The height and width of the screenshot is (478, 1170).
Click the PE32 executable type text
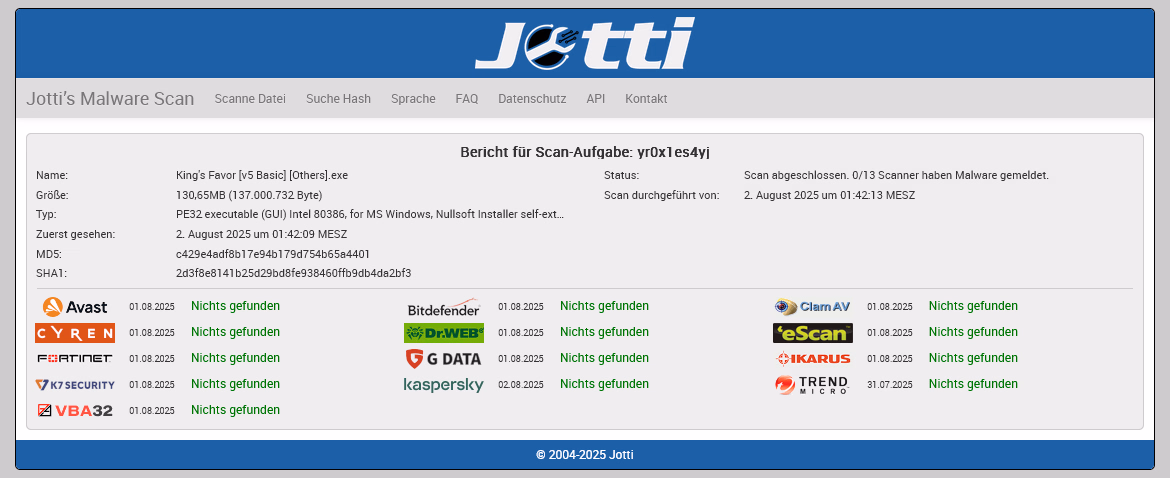click(369, 215)
